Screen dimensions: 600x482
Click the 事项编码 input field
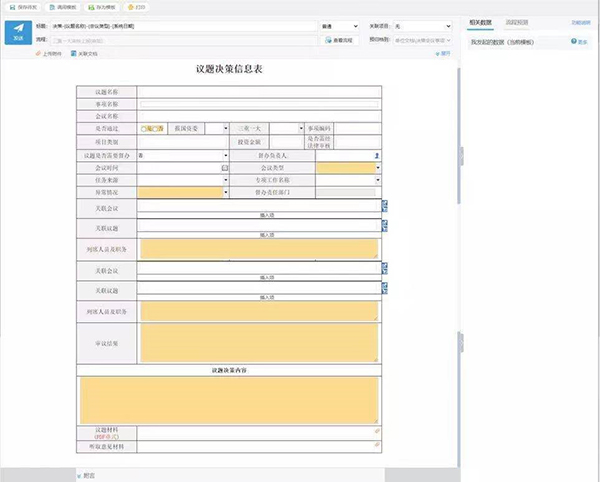(x=357, y=129)
